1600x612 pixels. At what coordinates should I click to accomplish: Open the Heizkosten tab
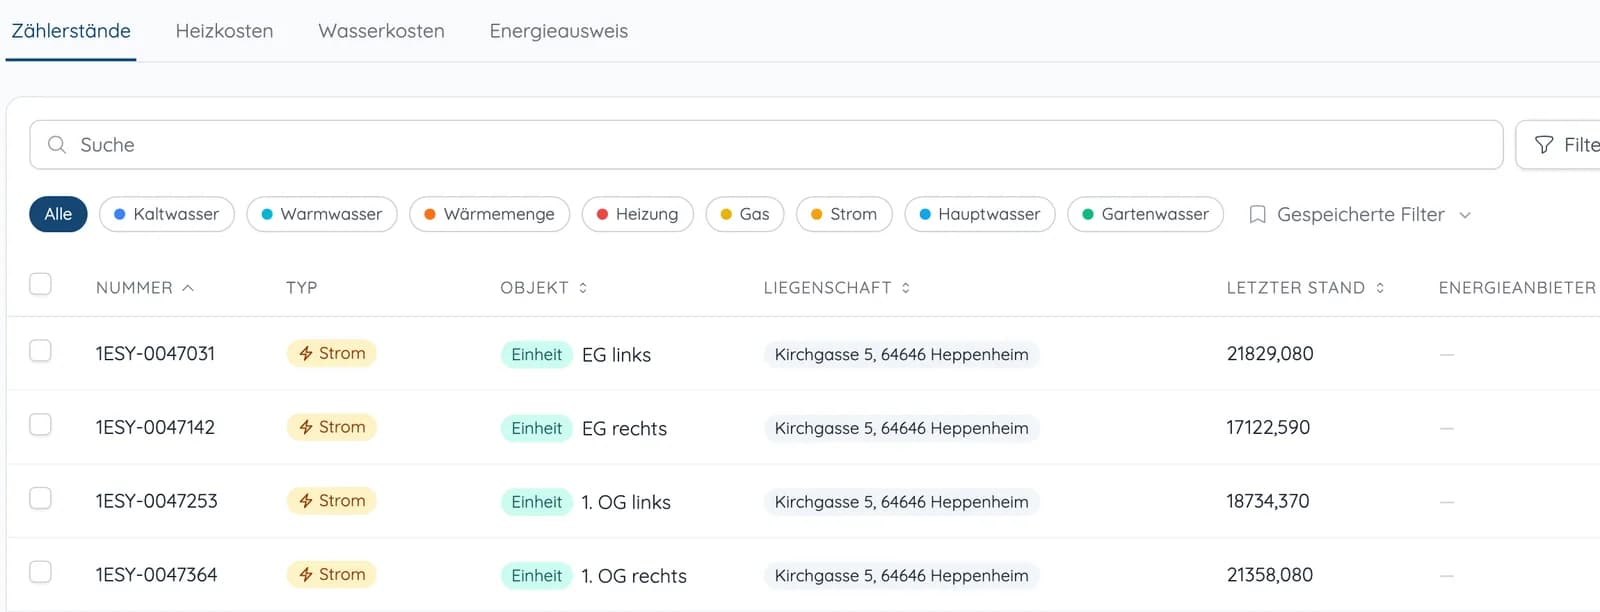point(224,31)
